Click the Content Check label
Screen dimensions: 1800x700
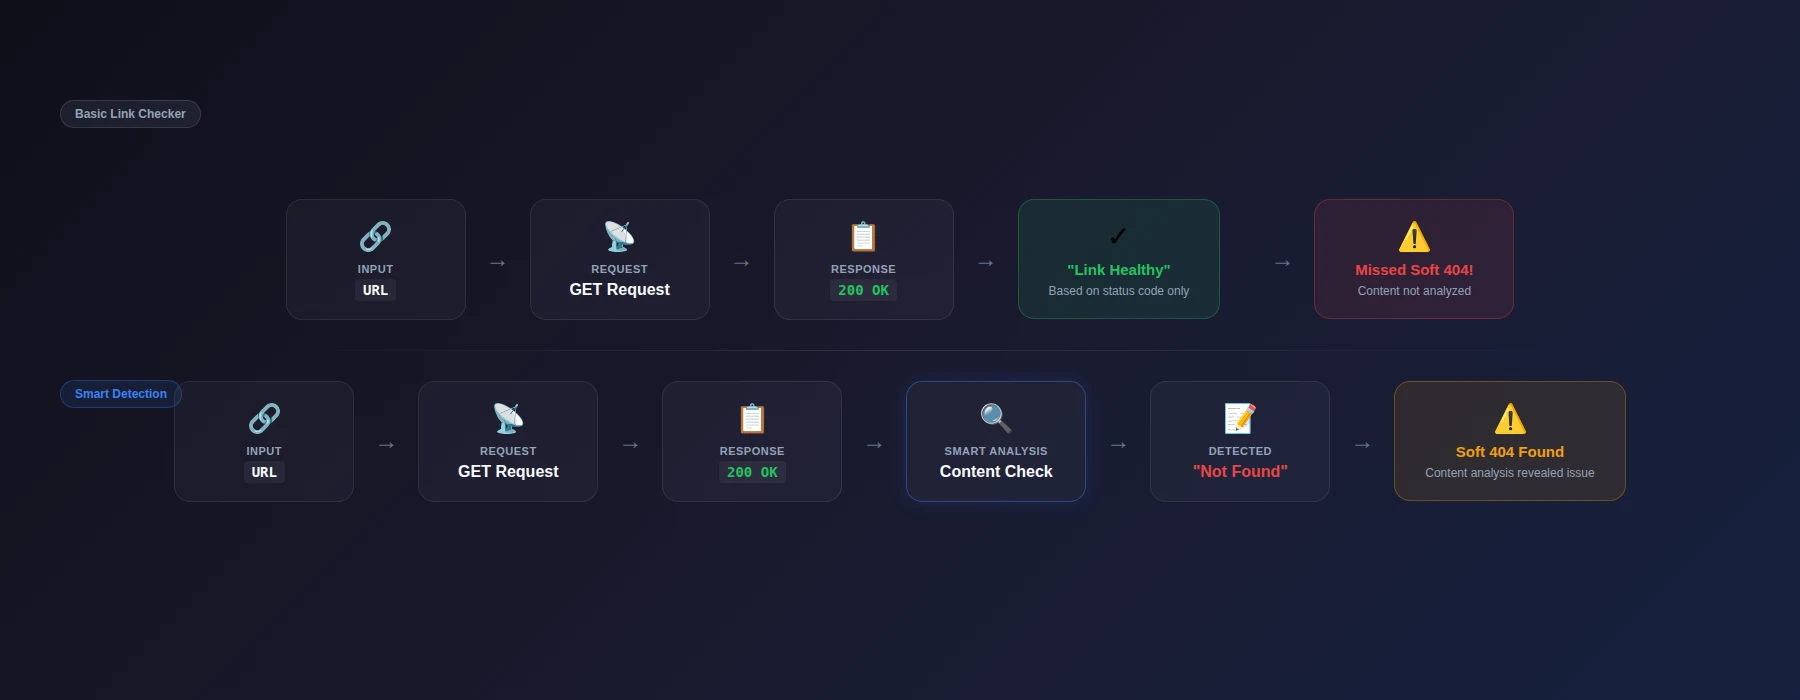click(x=996, y=472)
